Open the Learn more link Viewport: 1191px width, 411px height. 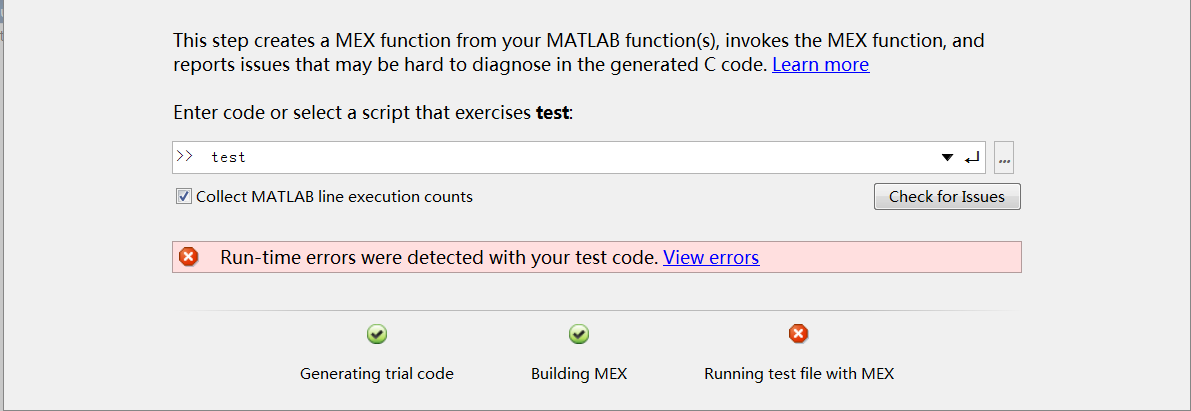[820, 65]
